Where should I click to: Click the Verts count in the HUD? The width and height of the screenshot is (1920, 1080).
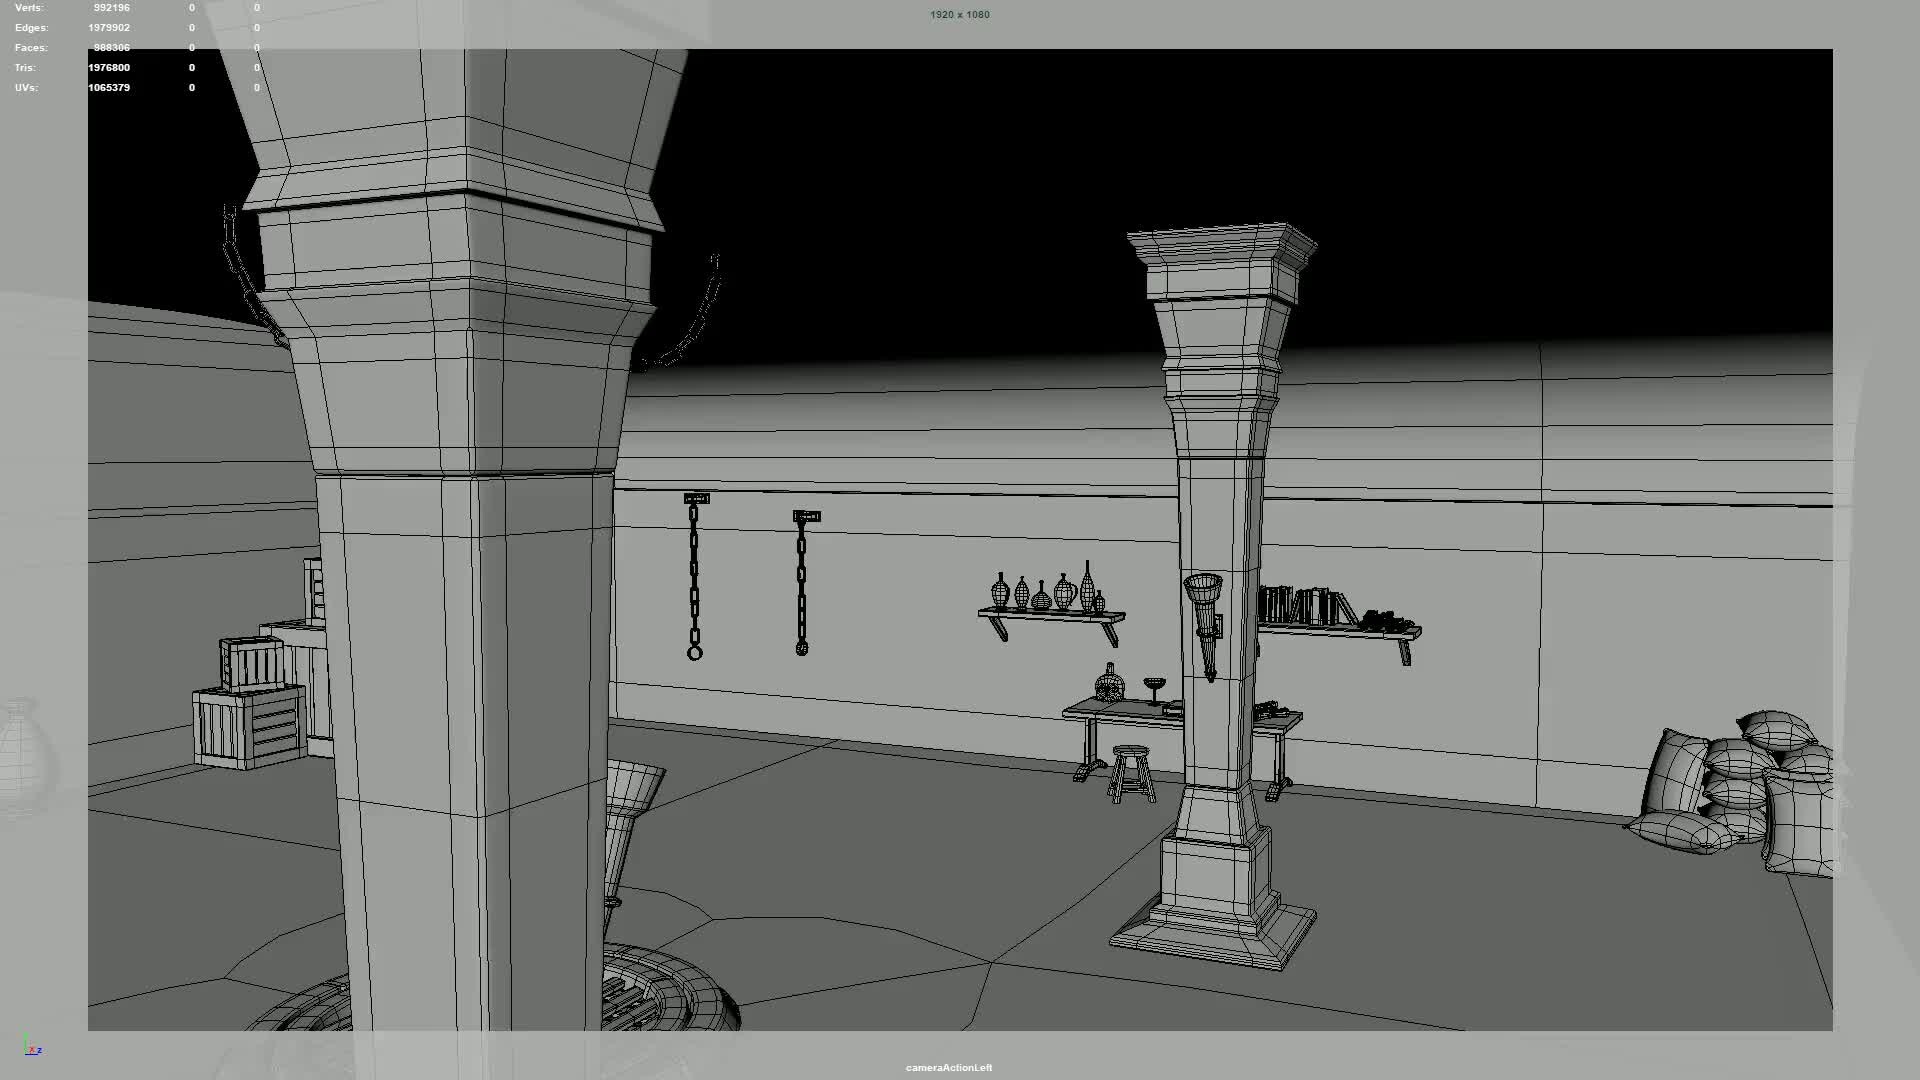click(x=110, y=7)
